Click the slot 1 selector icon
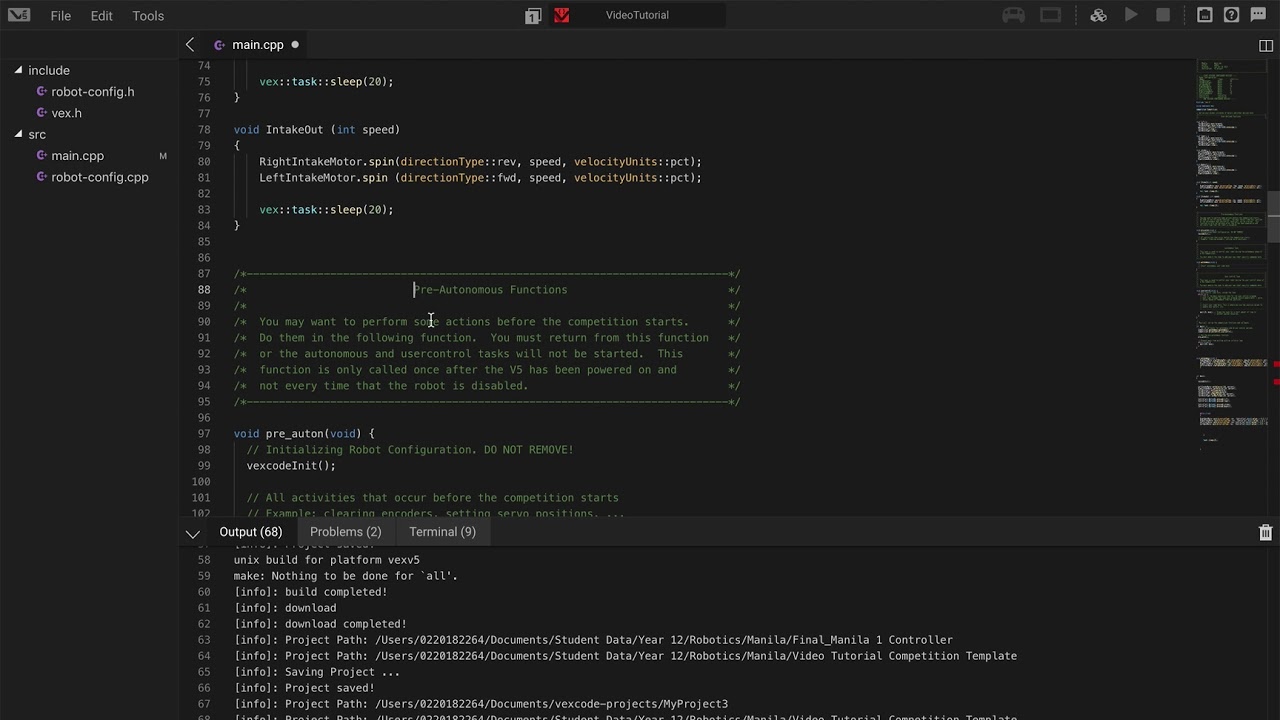This screenshot has height=720, width=1280. 533,15
